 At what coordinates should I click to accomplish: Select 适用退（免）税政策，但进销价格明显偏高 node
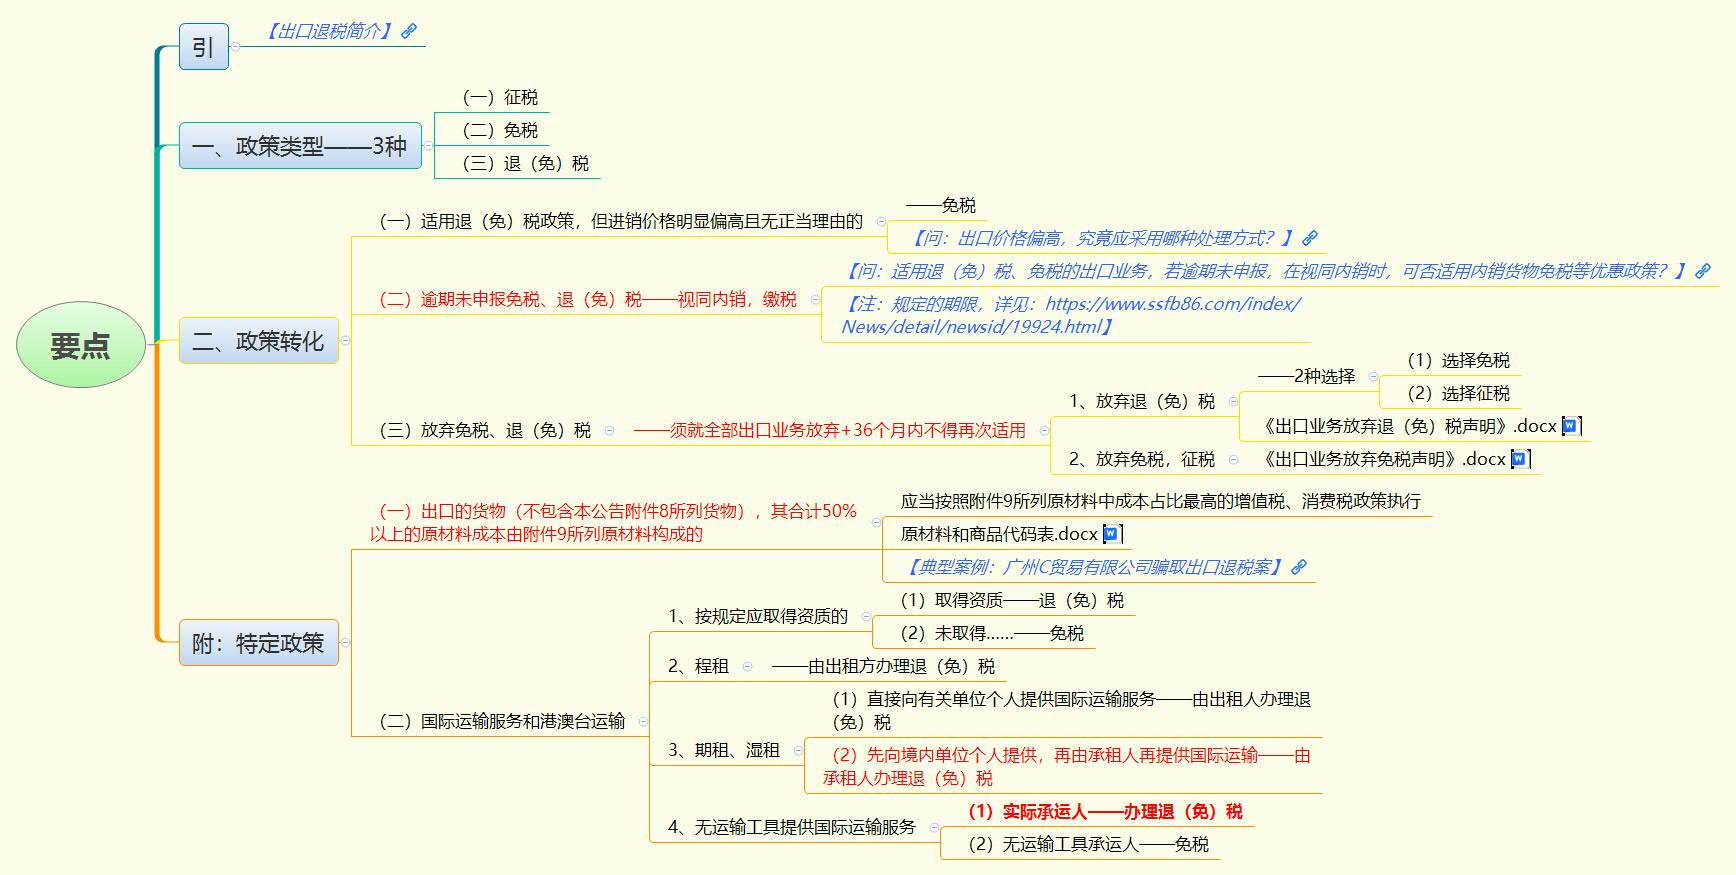click(x=620, y=221)
